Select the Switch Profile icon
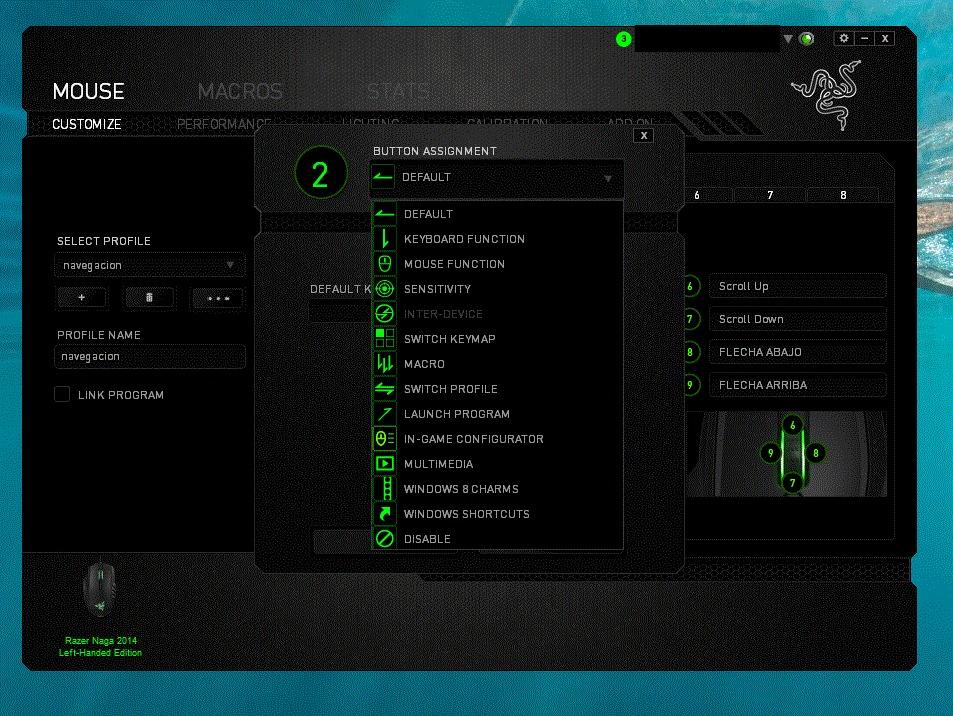 (x=384, y=388)
